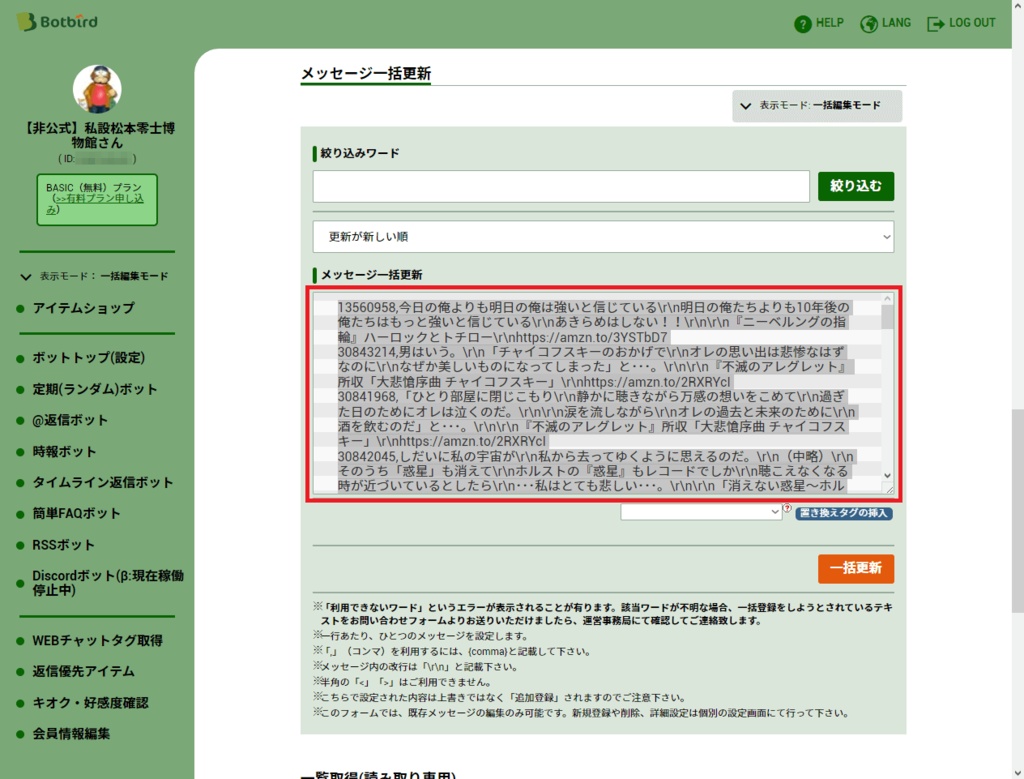Image resolution: width=1024 pixels, height=779 pixels.
Task: Click the textarea resize handle corner
Action: click(x=889, y=489)
